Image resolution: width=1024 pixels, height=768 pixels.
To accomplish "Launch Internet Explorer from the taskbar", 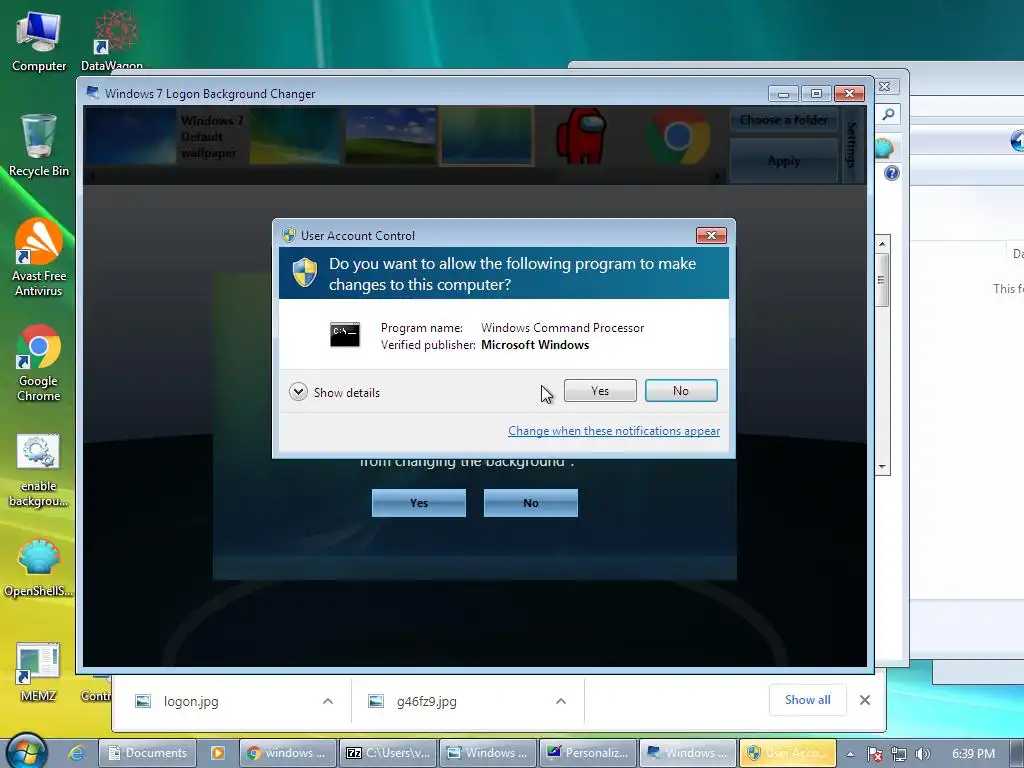I will pos(76,753).
